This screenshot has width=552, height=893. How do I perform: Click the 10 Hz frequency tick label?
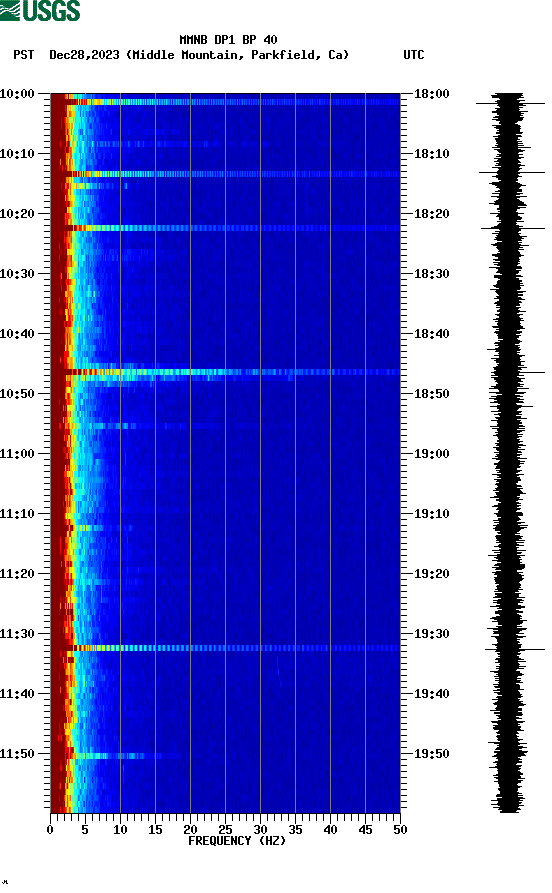tap(120, 830)
